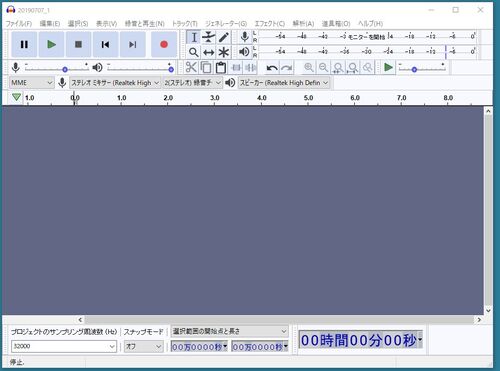500x371 pixels.
Task: Click the vertical scrollbar up arrow
Action: (488, 111)
